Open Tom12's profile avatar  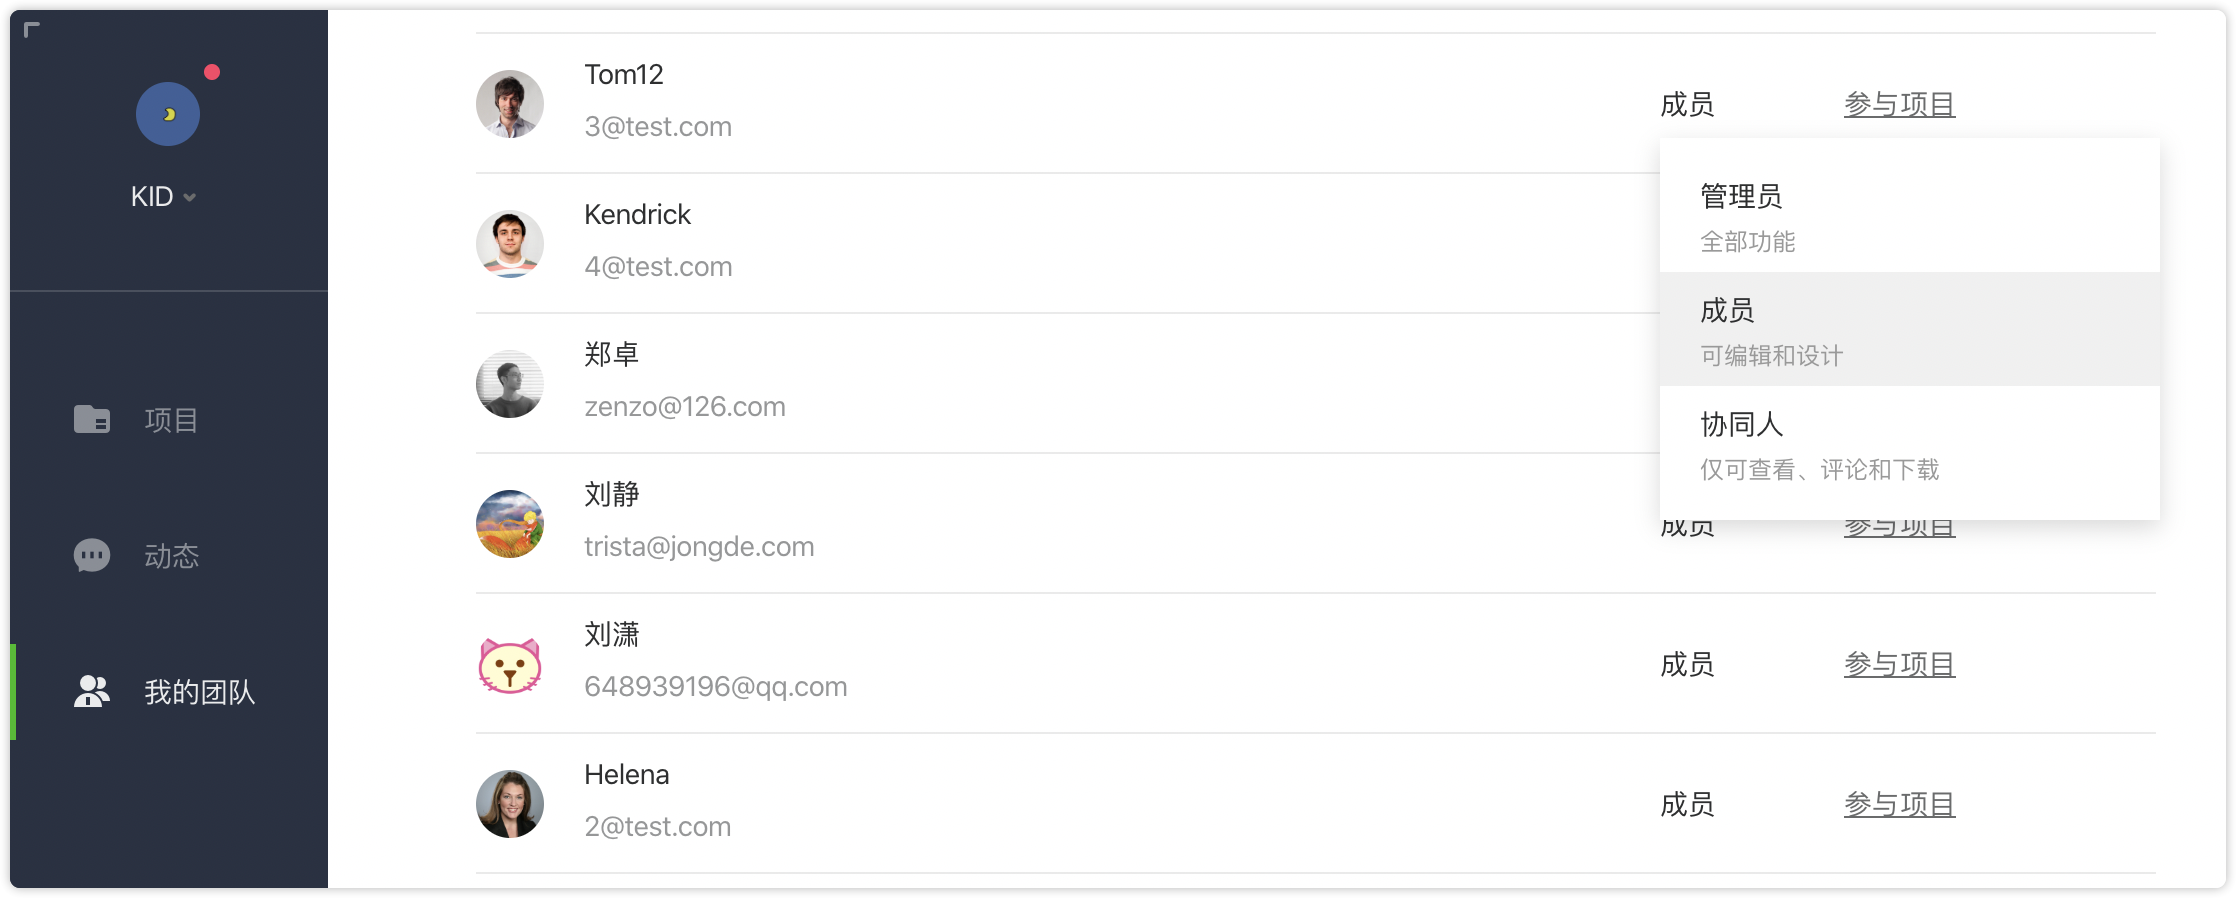[x=510, y=104]
